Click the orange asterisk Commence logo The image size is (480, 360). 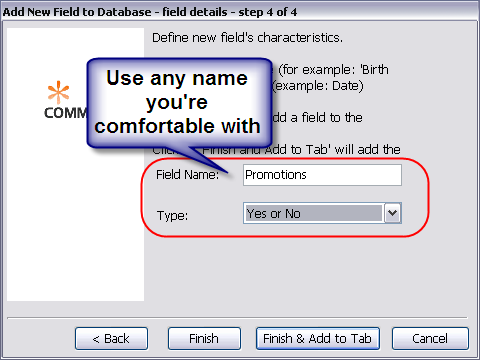58,92
